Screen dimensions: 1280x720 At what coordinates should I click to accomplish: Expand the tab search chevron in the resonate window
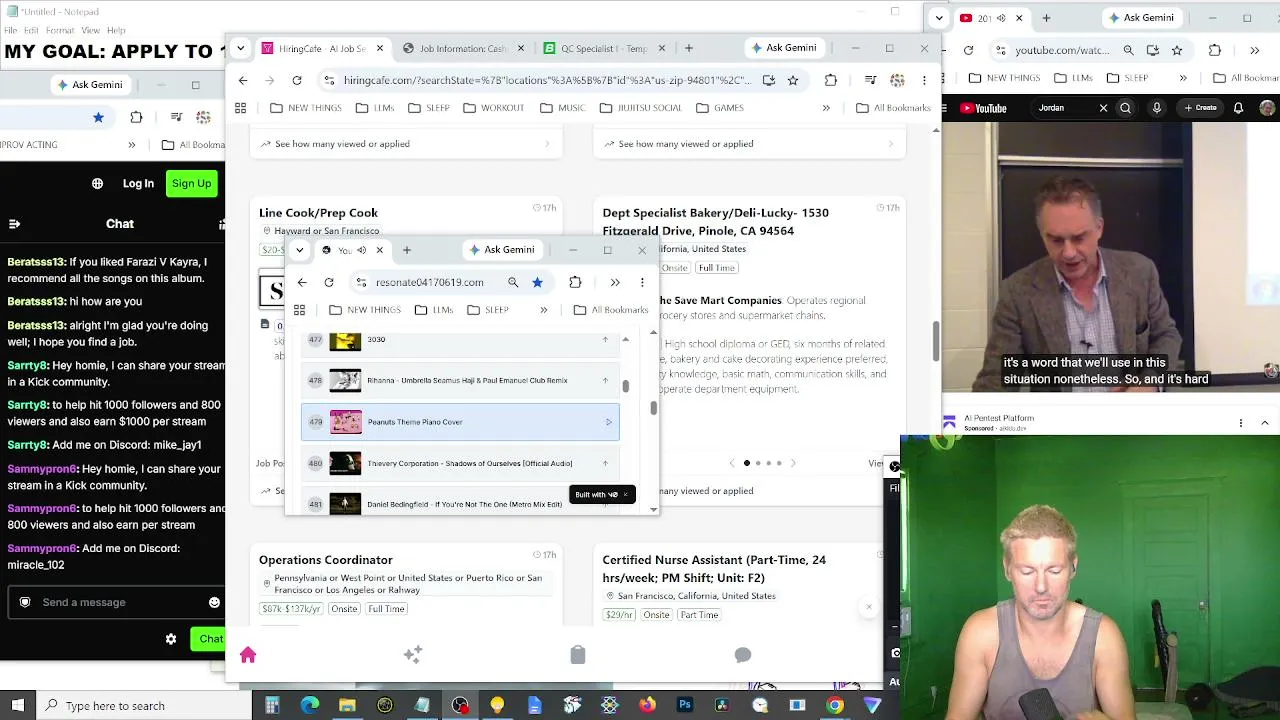(x=300, y=250)
